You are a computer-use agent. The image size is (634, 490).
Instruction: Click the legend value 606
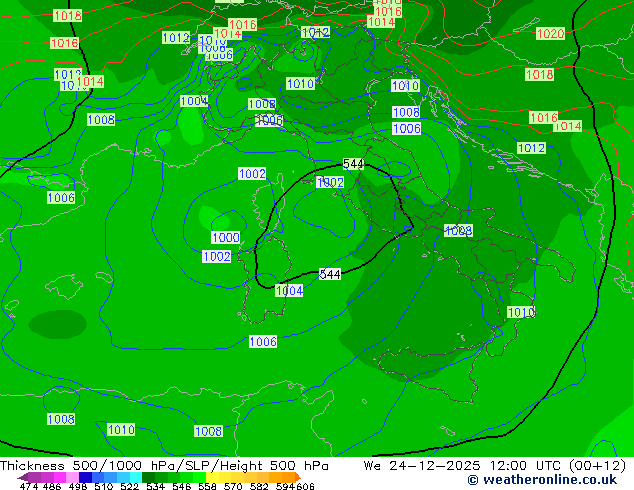pos(305,486)
